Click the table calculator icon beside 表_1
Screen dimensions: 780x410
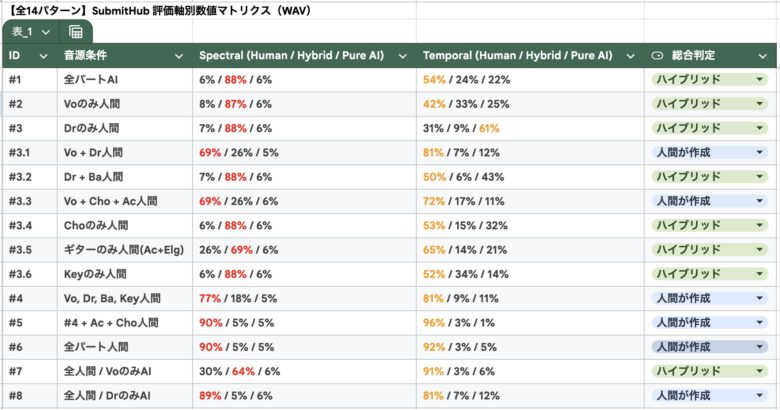click(76, 32)
